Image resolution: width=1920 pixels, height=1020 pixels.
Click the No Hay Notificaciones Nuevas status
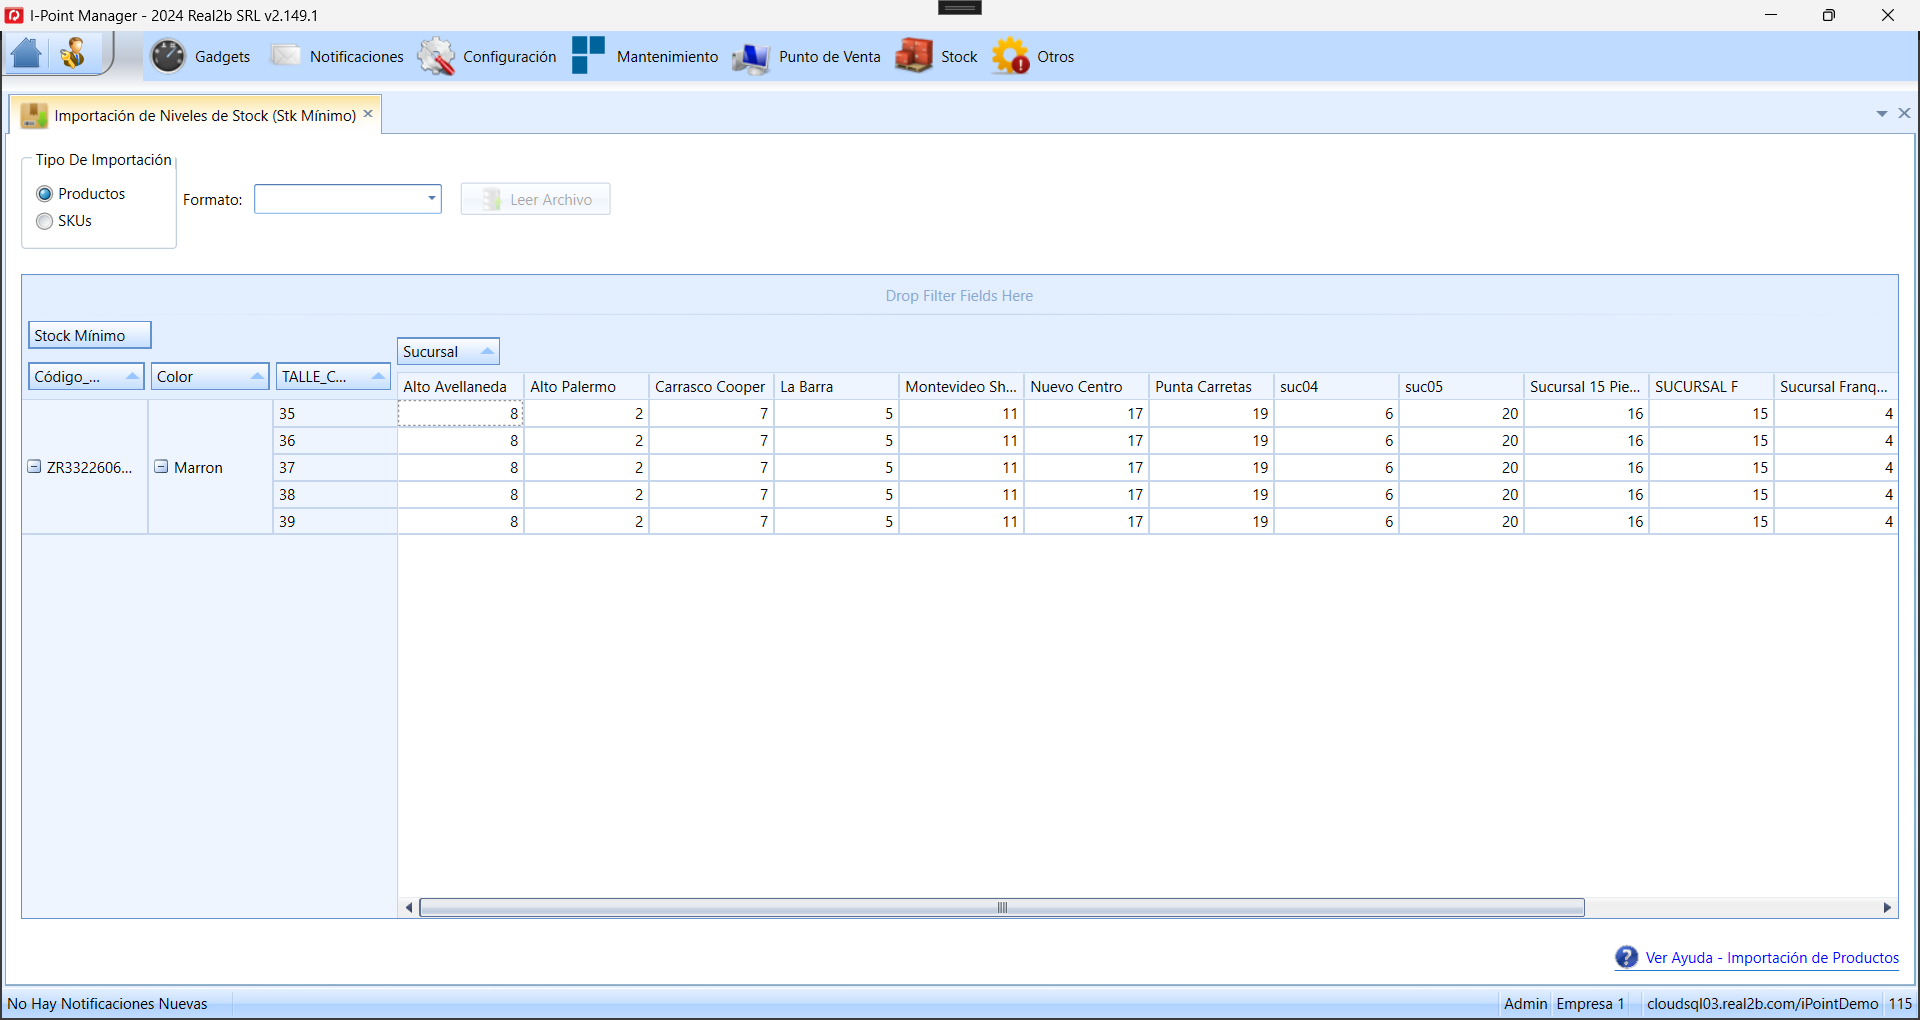tap(108, 1003)
